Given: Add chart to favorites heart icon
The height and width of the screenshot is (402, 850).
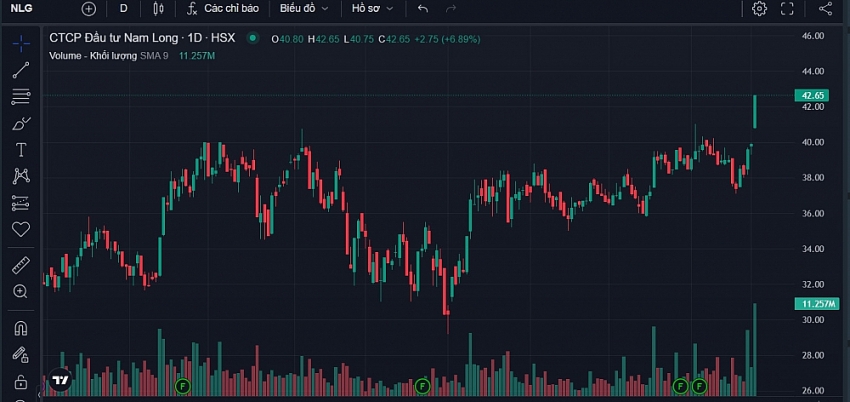Looking at the screenshot, I should coord(21,229).
